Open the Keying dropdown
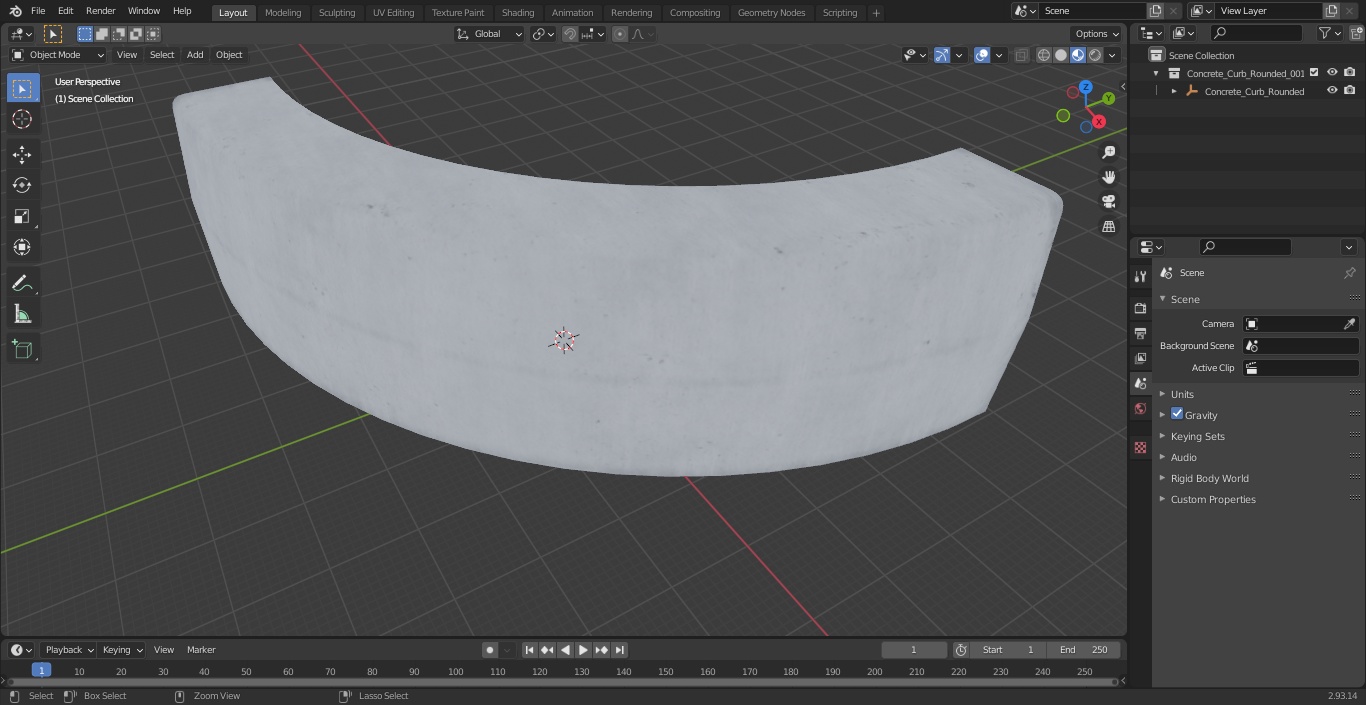 click(x=121, y=650)
